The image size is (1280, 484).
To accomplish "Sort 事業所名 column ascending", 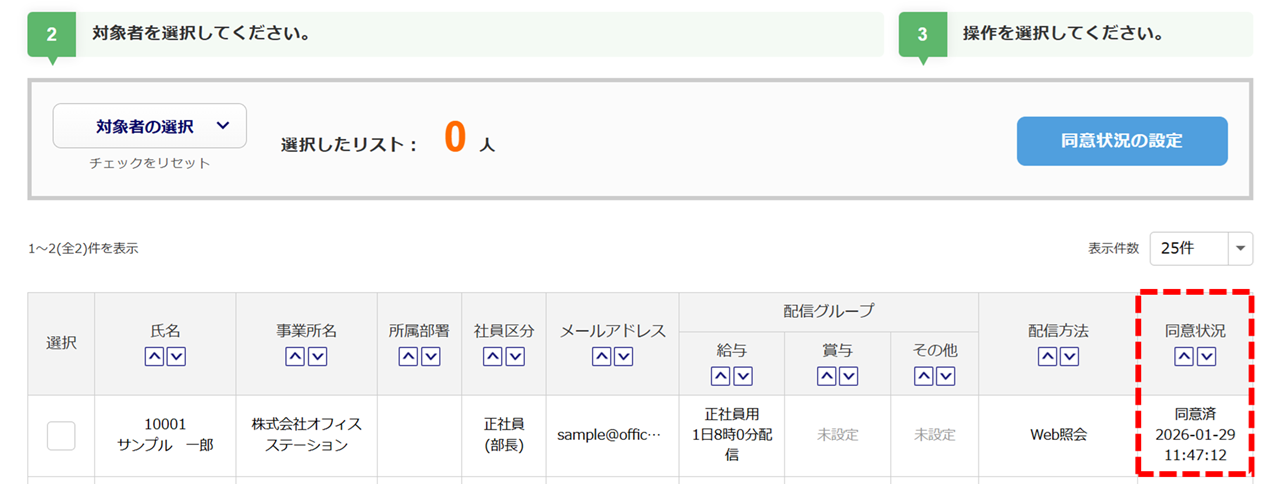I will click(295, 357).
